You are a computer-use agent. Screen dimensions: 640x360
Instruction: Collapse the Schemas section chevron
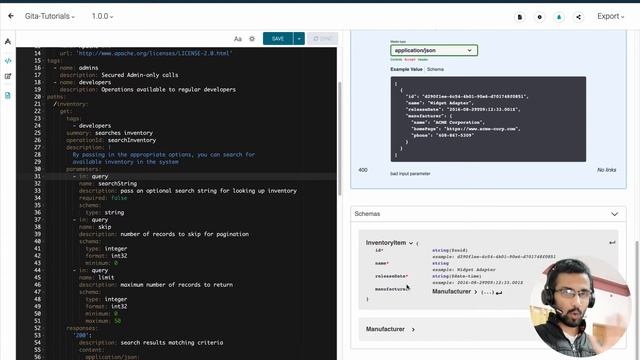(614, 214)
